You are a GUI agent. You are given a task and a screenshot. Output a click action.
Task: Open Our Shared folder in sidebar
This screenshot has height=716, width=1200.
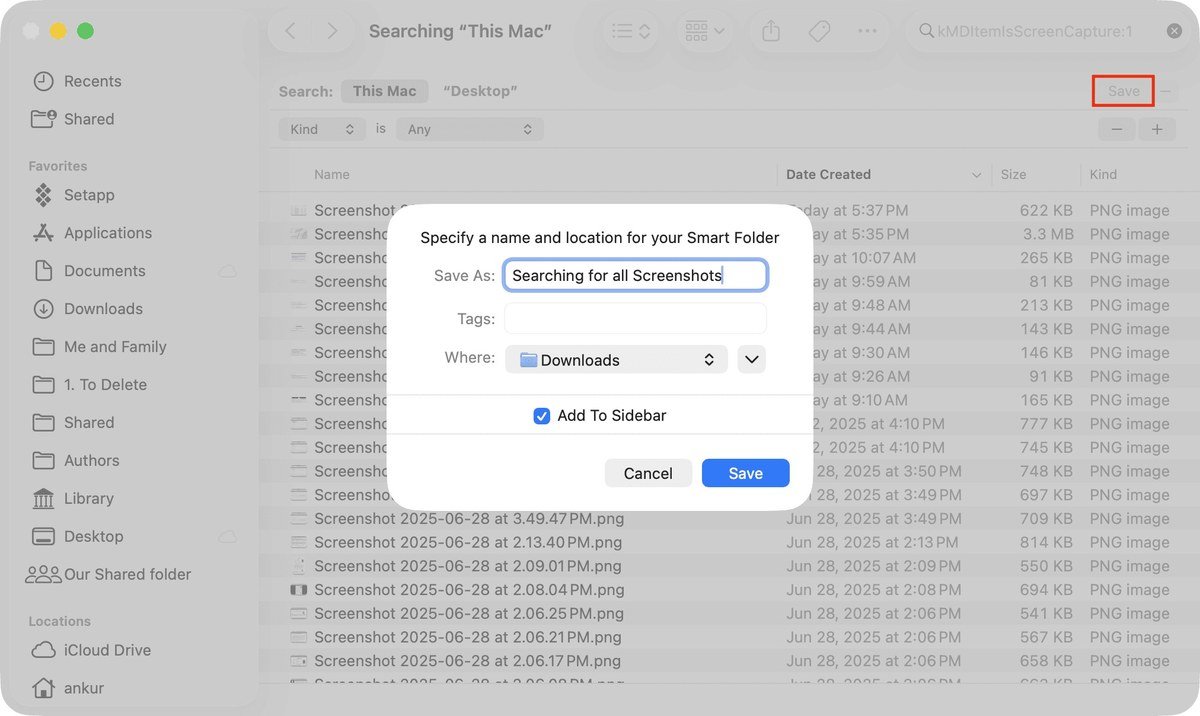pos(127,575)
